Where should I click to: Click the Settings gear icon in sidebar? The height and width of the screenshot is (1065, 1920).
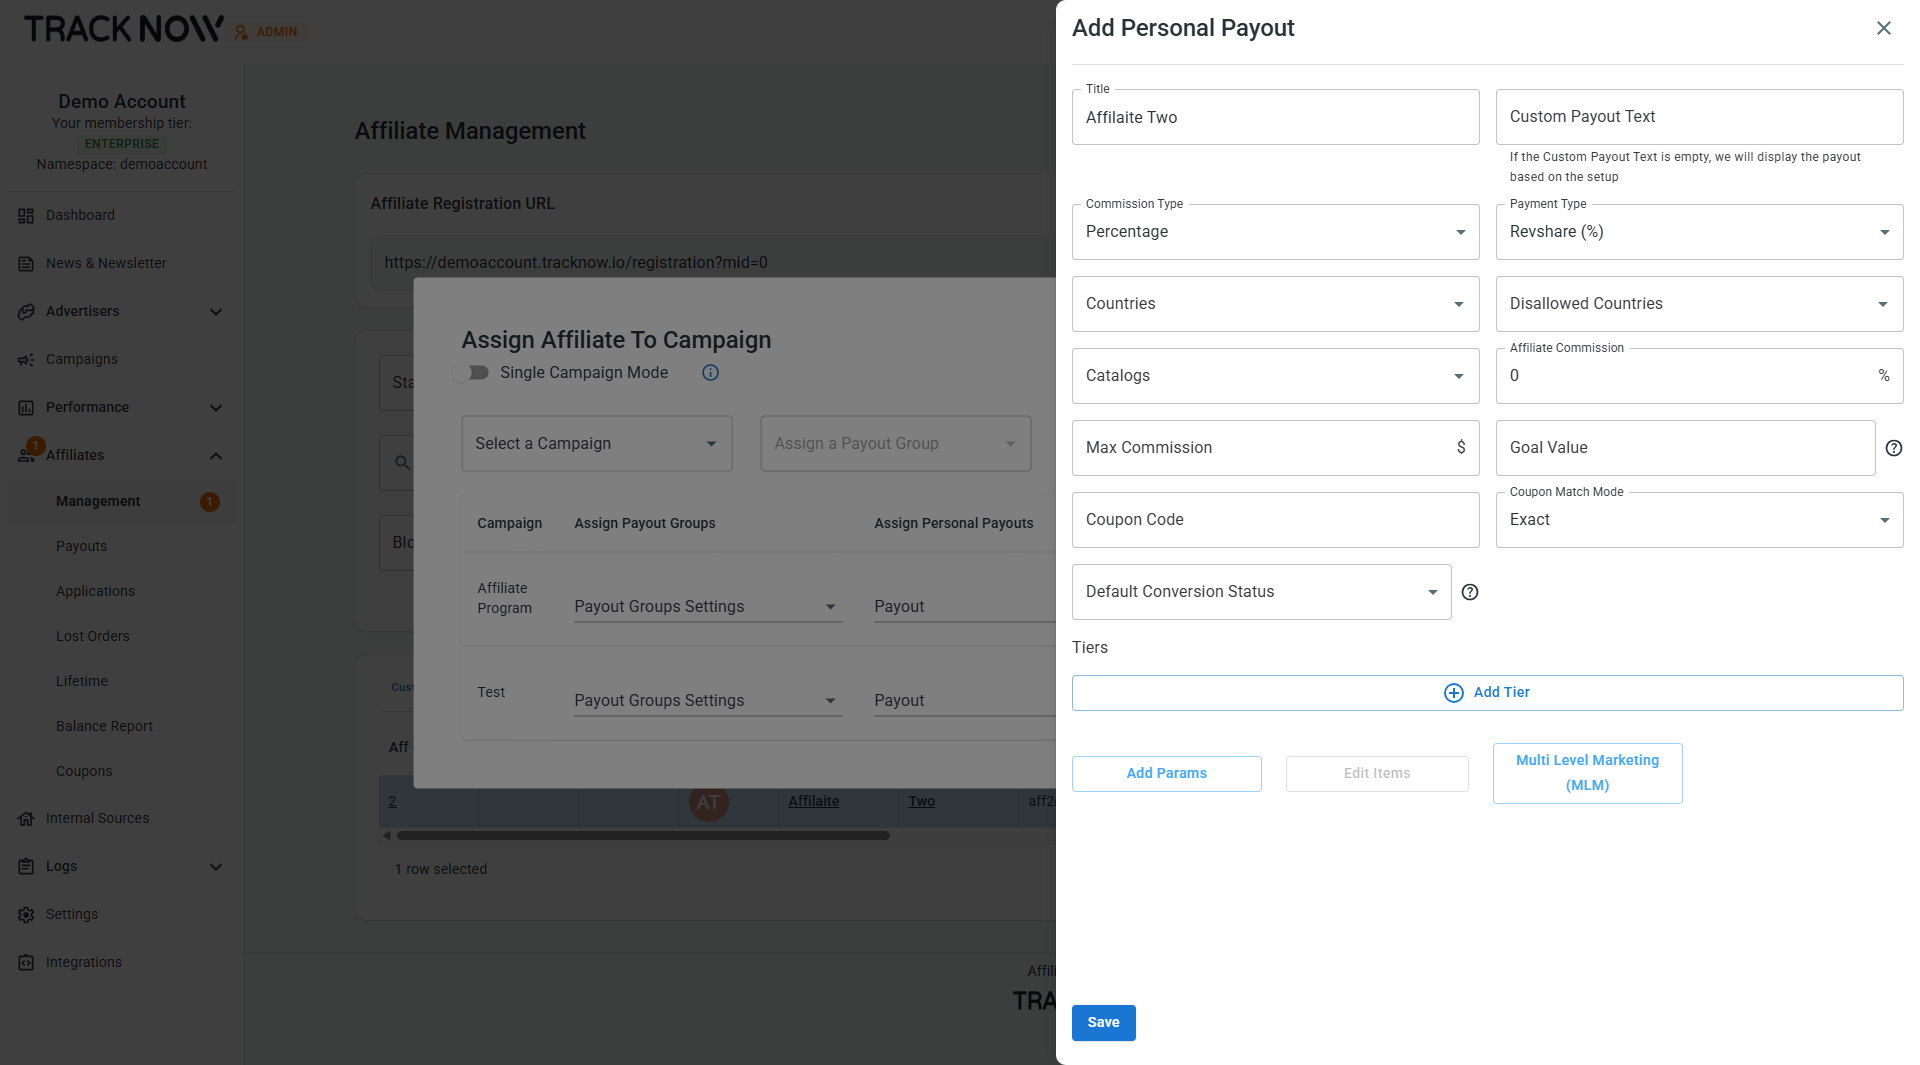(x=26, y=915)
